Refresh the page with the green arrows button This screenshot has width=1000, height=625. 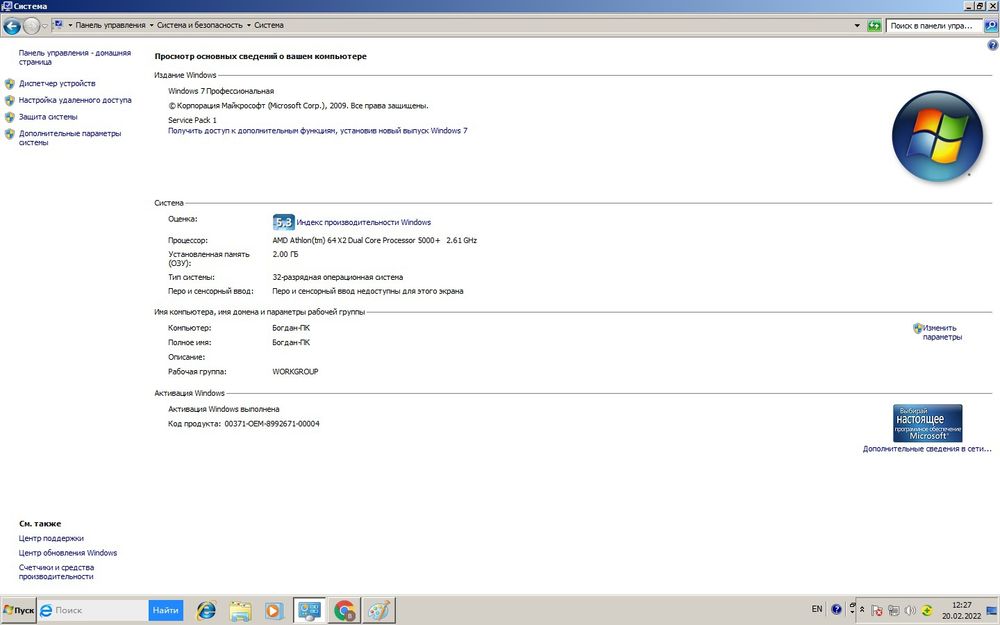click(874, 26)
